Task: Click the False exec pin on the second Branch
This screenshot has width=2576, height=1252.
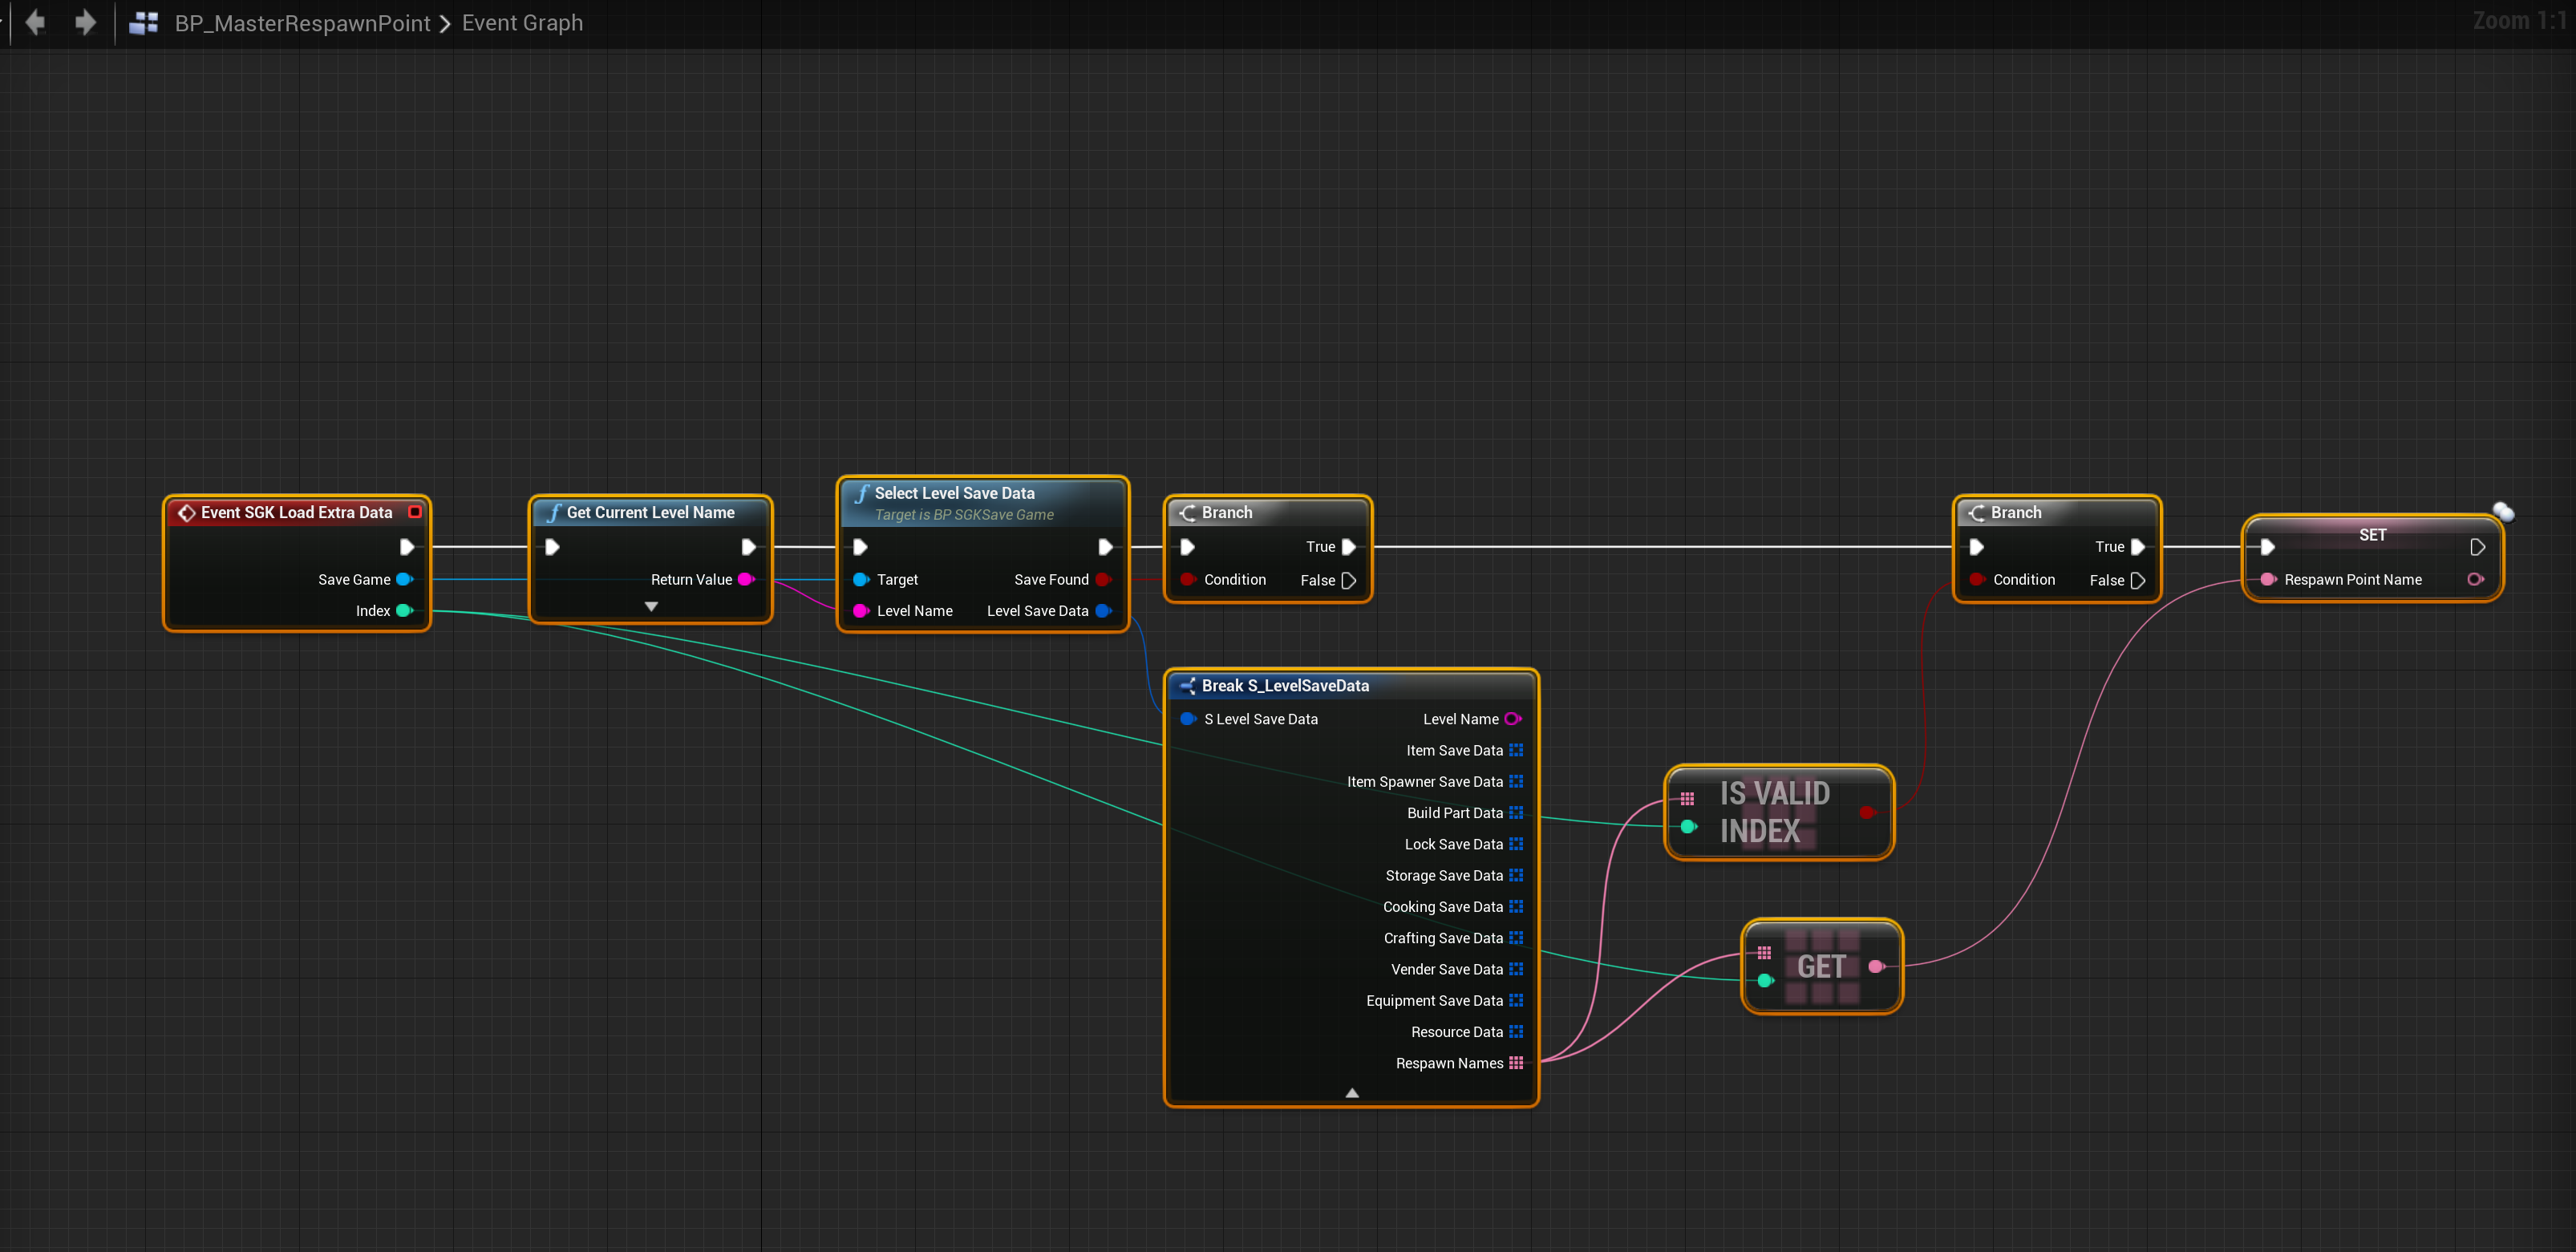Action: [2137, 580]
